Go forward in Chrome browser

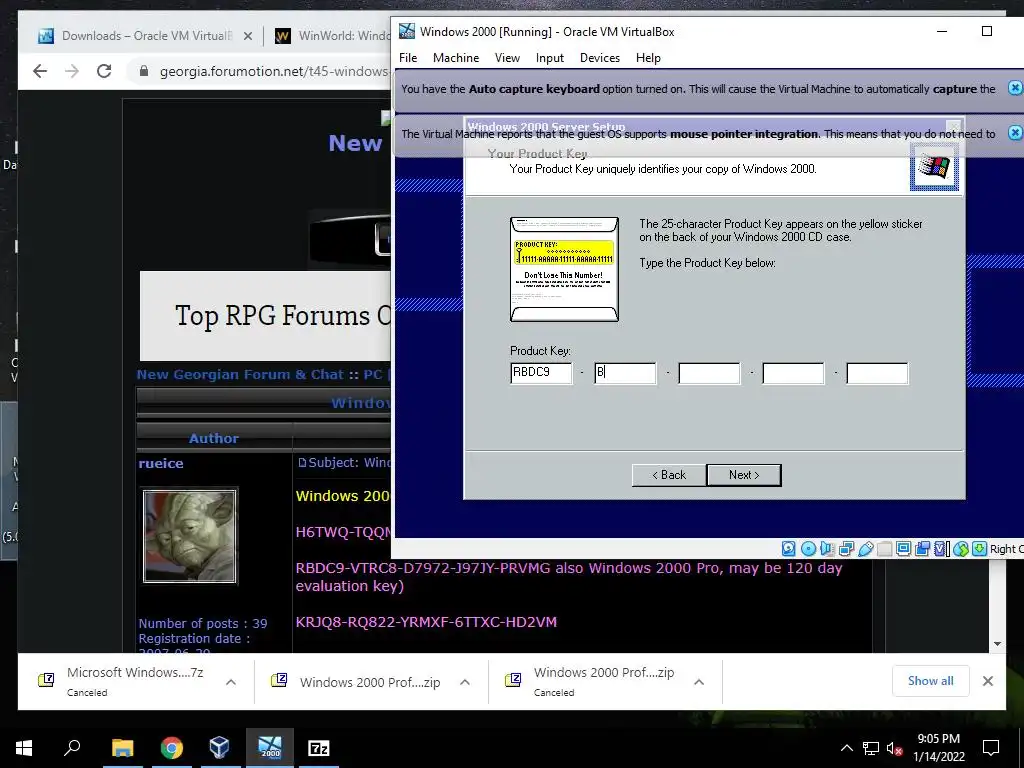tap(72, 71)
